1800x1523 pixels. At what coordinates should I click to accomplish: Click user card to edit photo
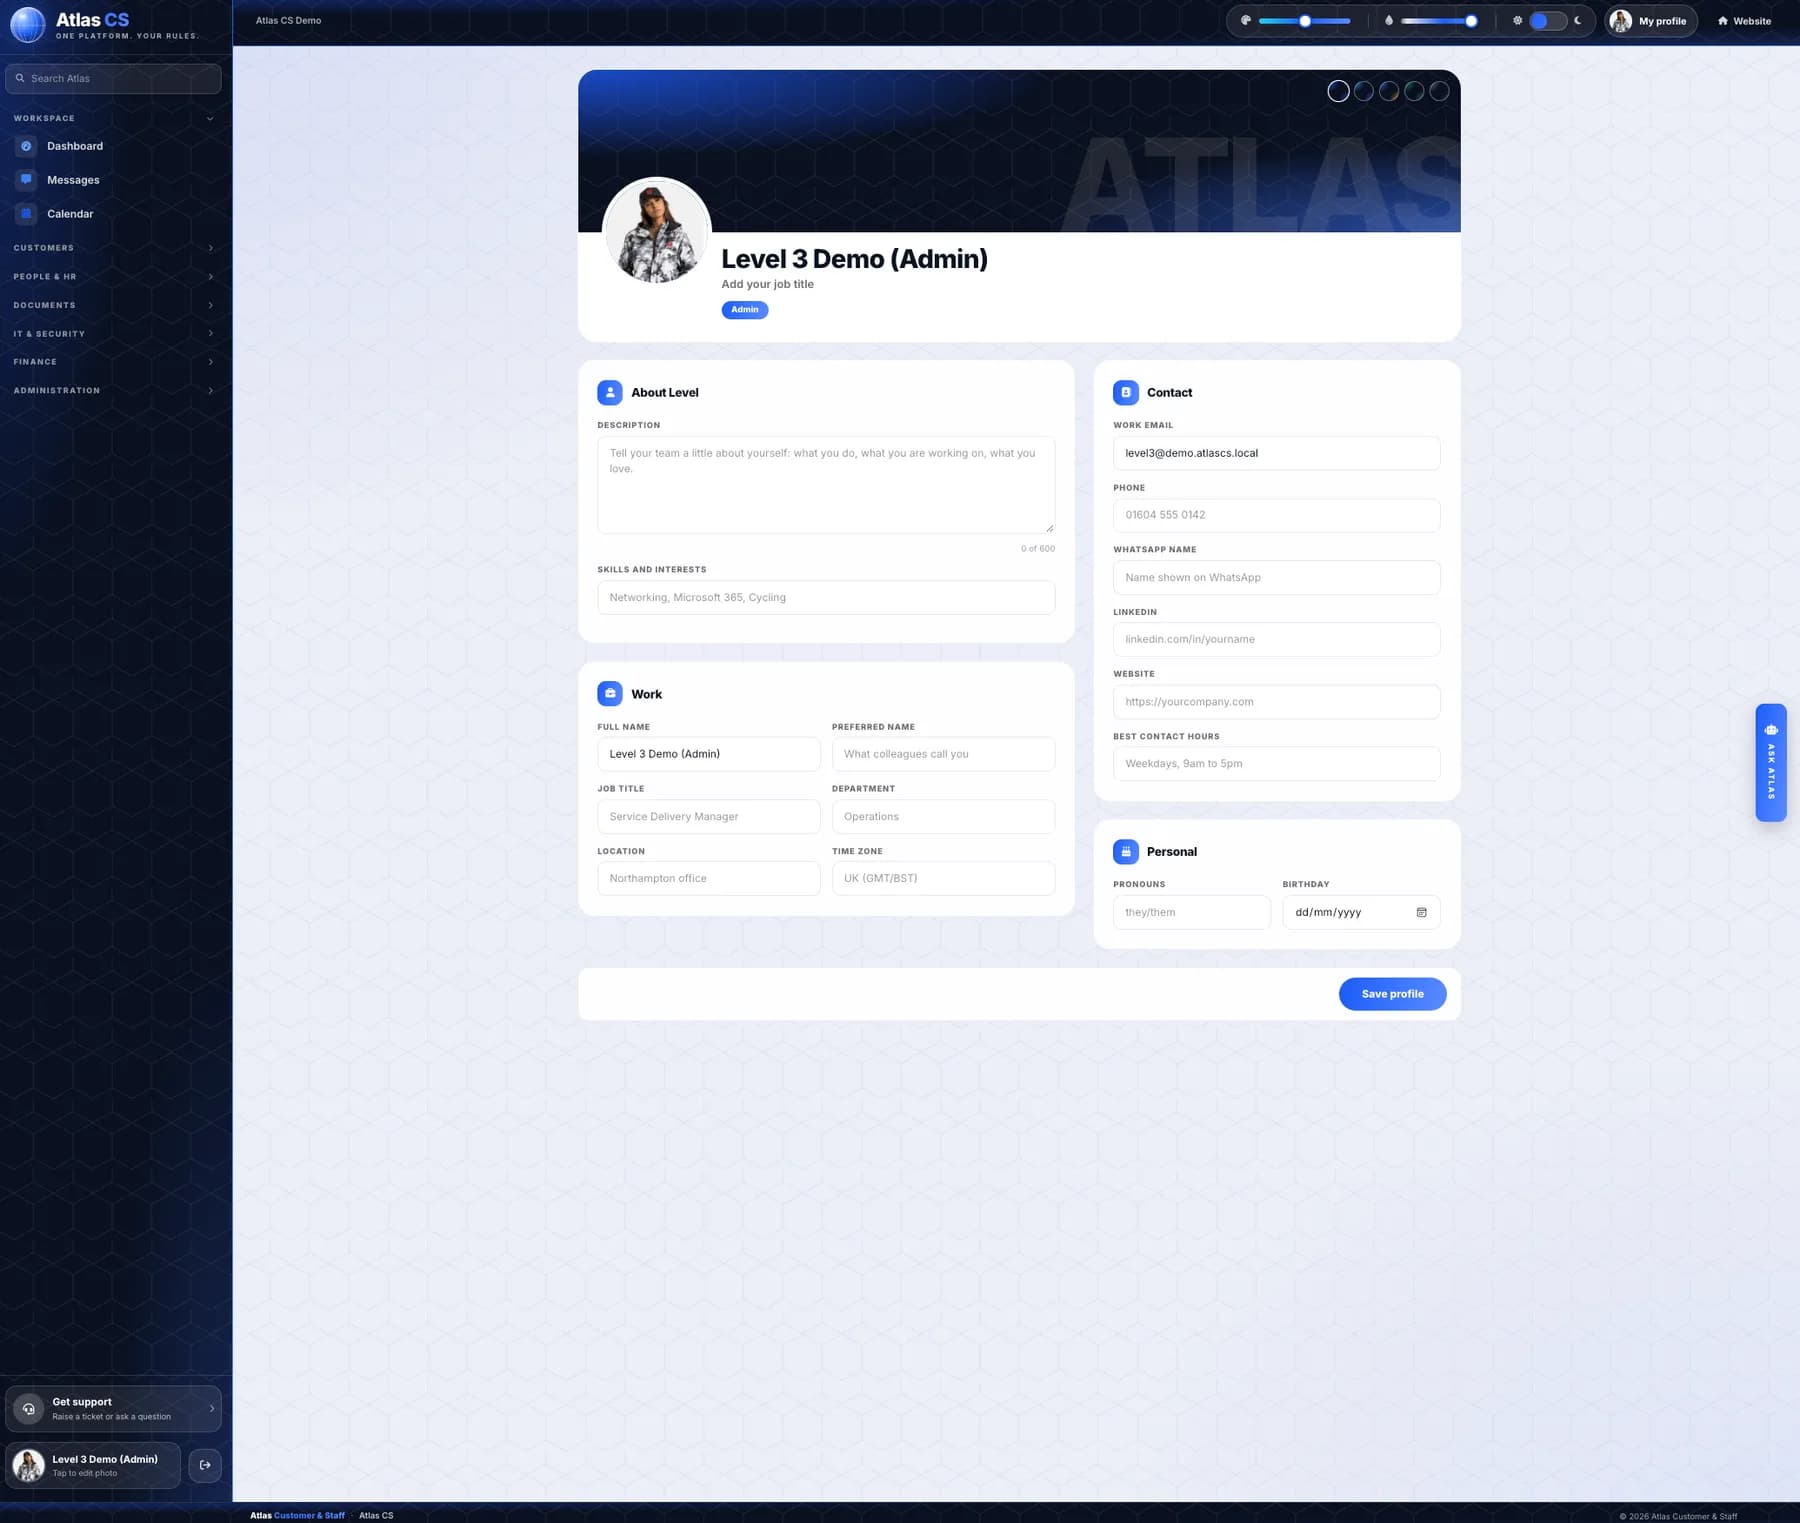click(x=93, y=1465)
